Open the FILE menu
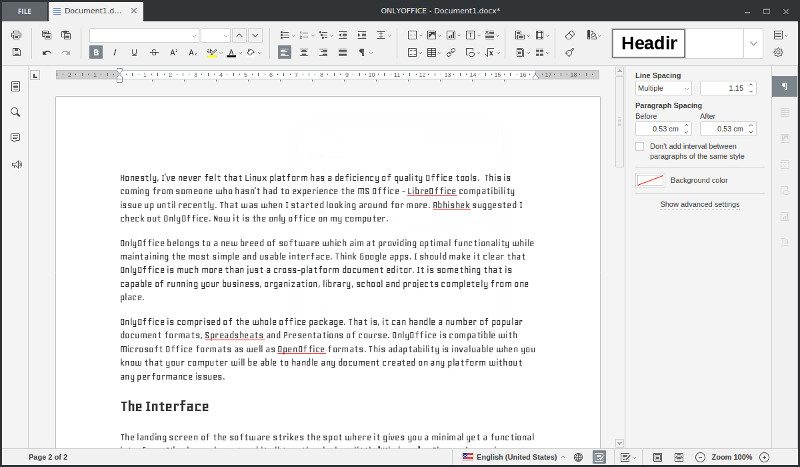This screenshot has height=467, width=800. point(24,9)
